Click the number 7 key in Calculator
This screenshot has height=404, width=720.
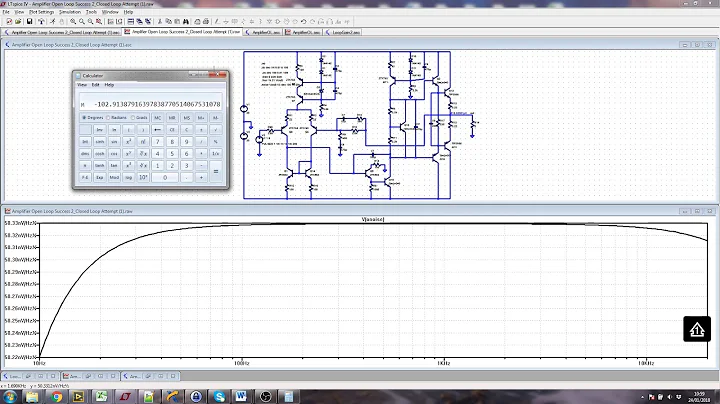click(158, 141)
